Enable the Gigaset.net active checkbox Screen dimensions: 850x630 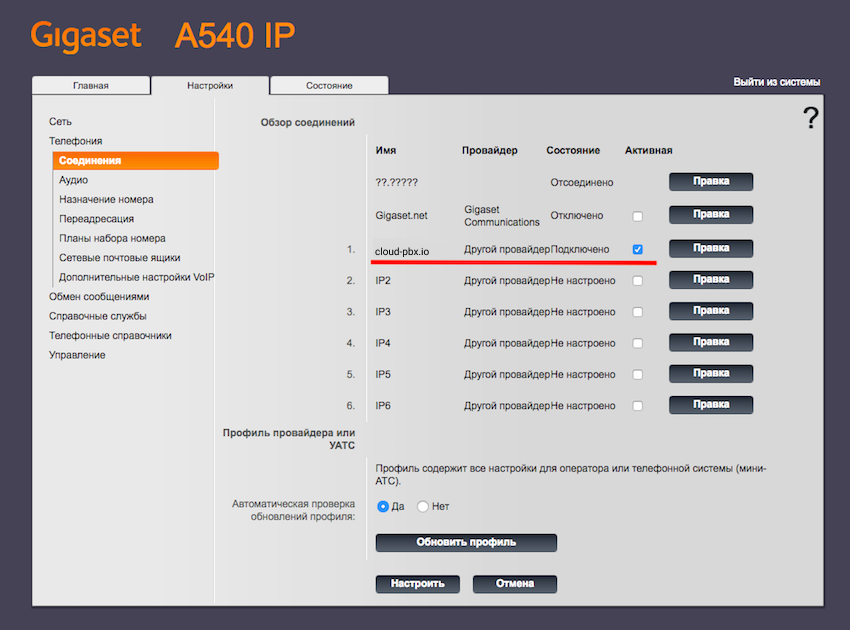[638, 216]
